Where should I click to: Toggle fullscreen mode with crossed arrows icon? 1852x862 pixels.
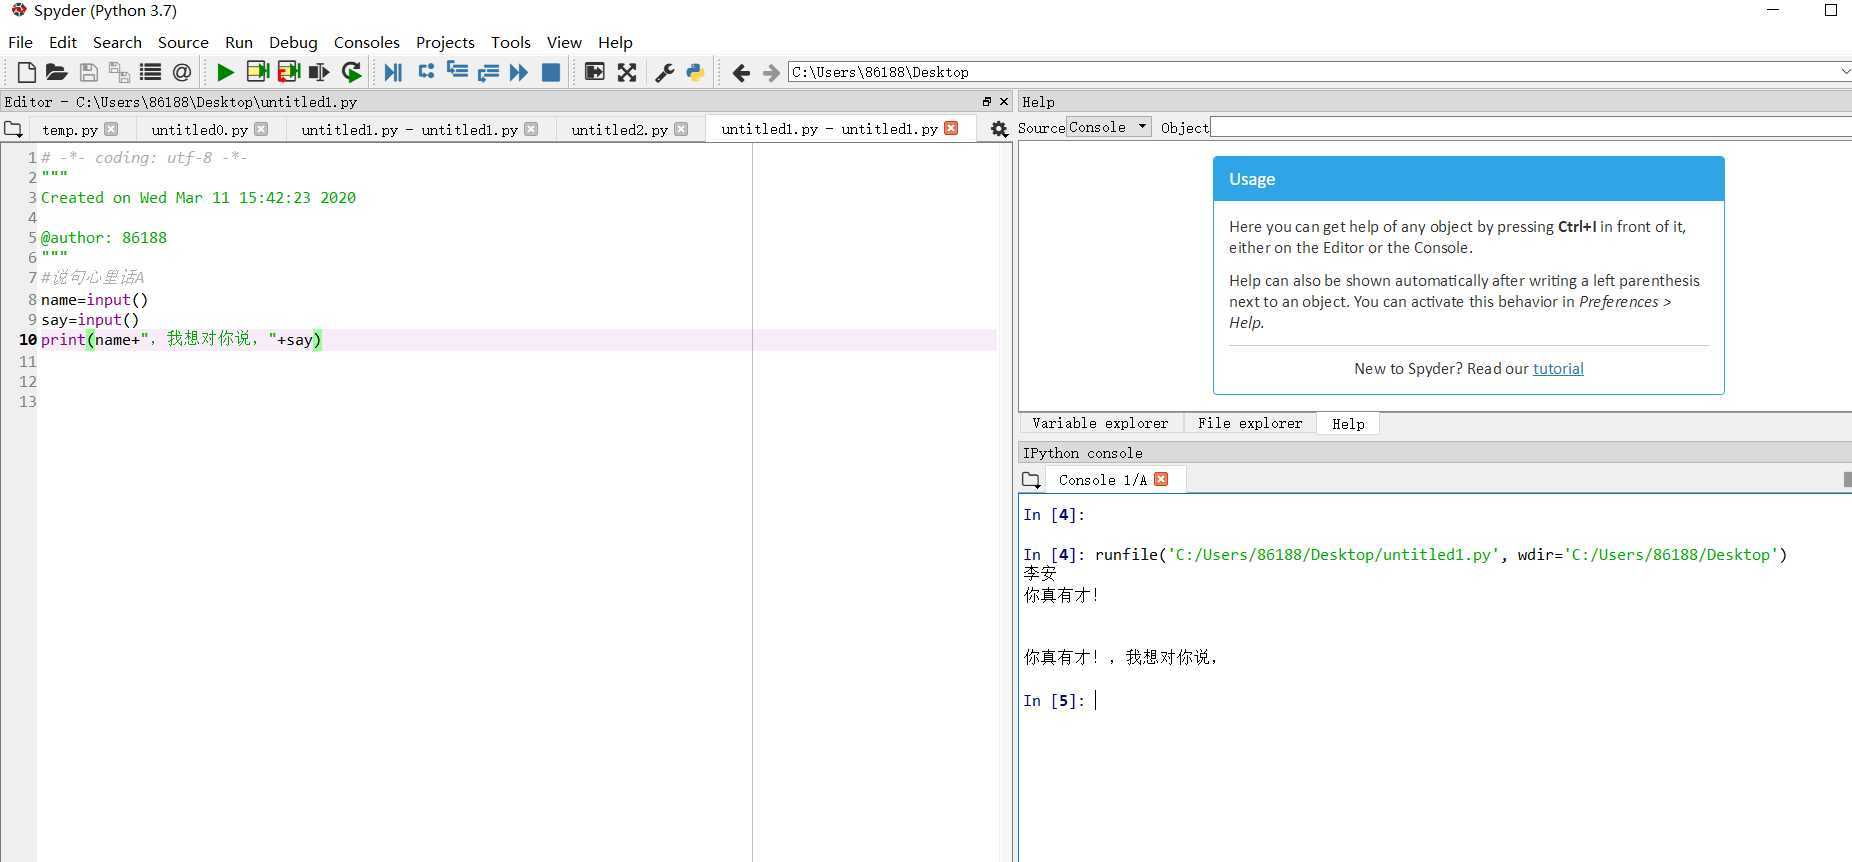click(x=627, y=72)
